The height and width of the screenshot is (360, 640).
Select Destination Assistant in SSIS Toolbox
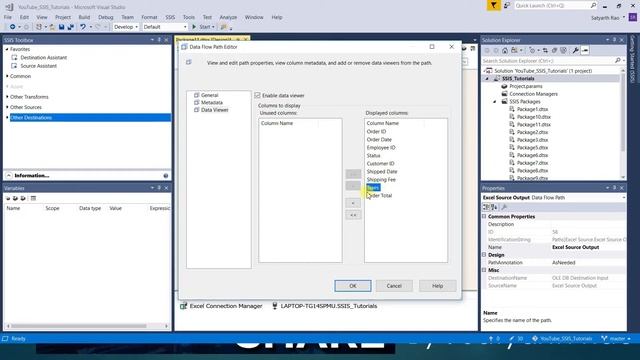click(44, 58)
